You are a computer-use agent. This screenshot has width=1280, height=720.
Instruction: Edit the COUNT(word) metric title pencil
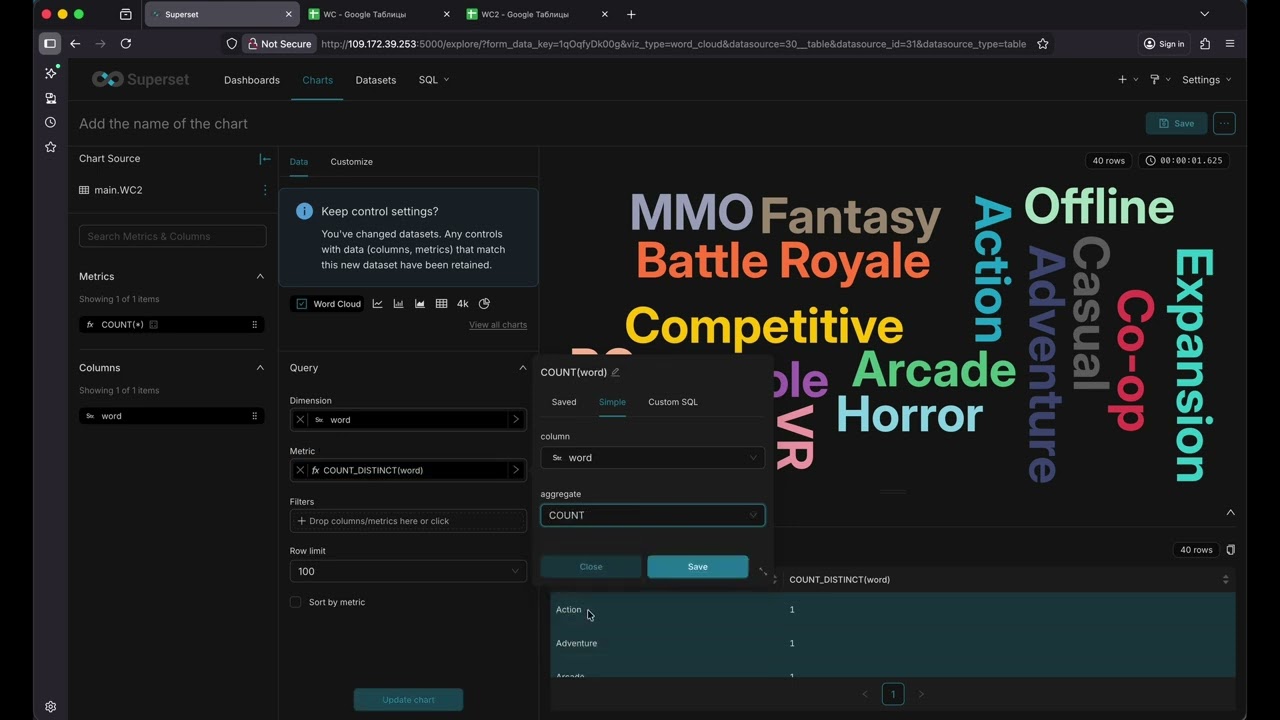coord(615,372)
